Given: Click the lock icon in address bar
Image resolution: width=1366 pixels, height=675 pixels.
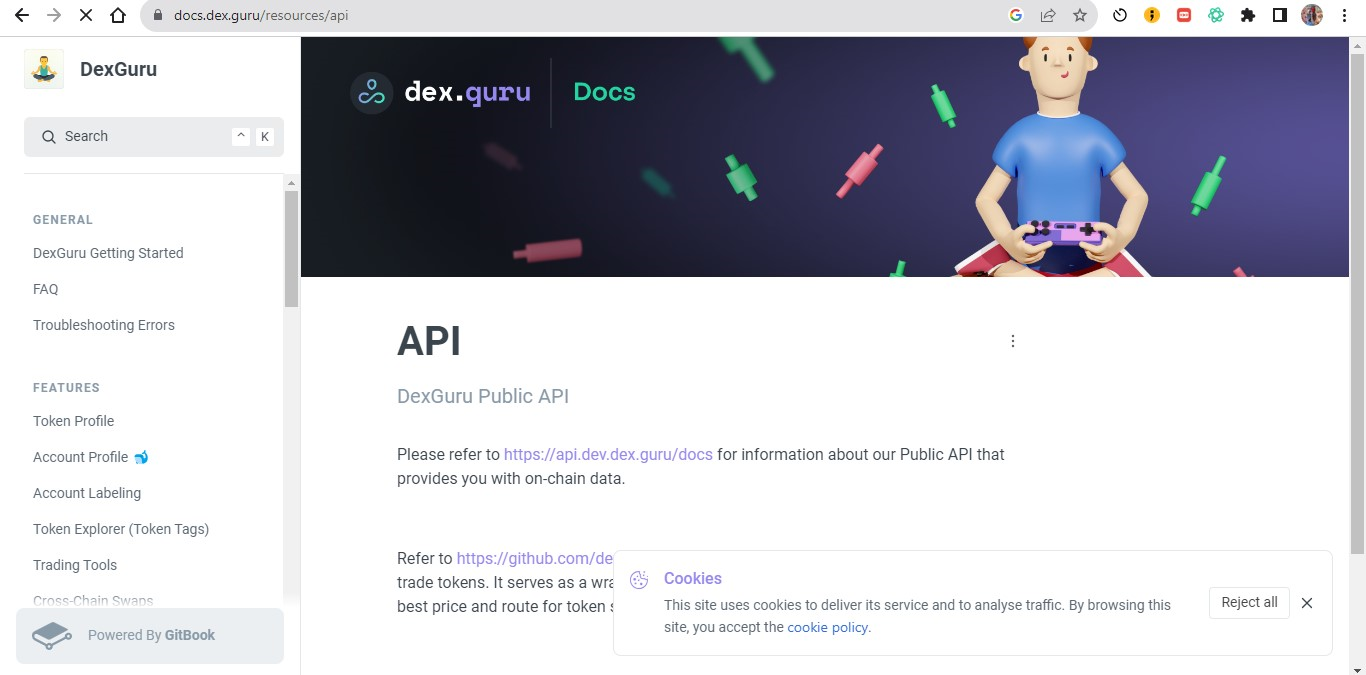Looking at the screenshot, I should tap(158, 16).
